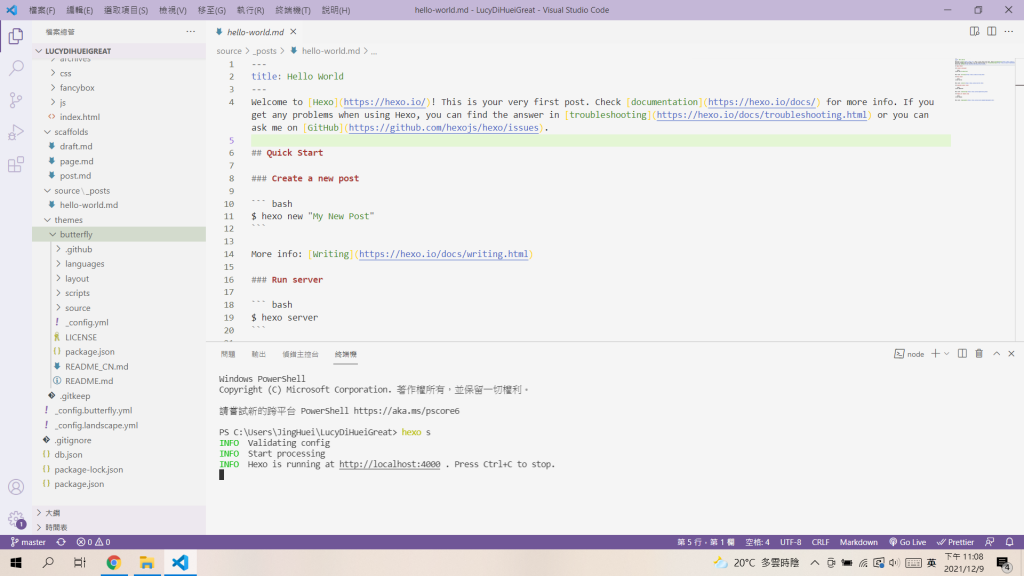Open the Search view in activity bar
Screen dimensions: 1024x576
click(16, 68)
